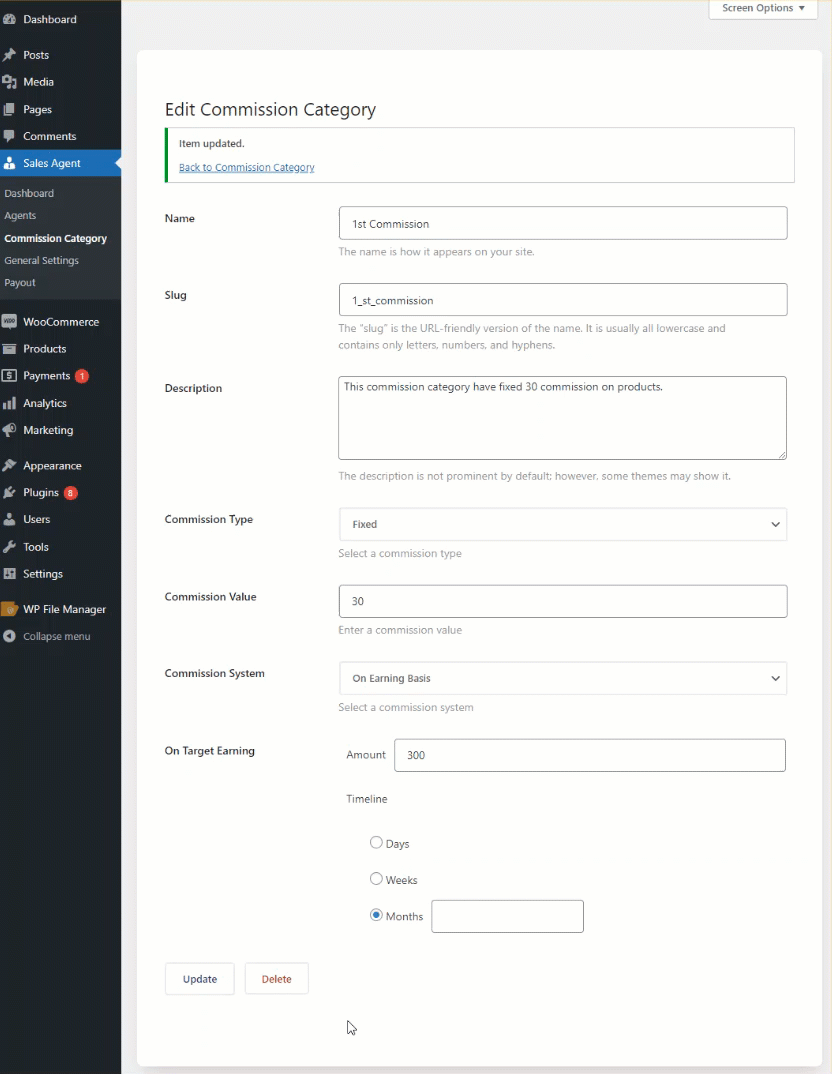Click the 'Timeline' label
This screenshot has height=1074, width=832.
click(367, 799)
